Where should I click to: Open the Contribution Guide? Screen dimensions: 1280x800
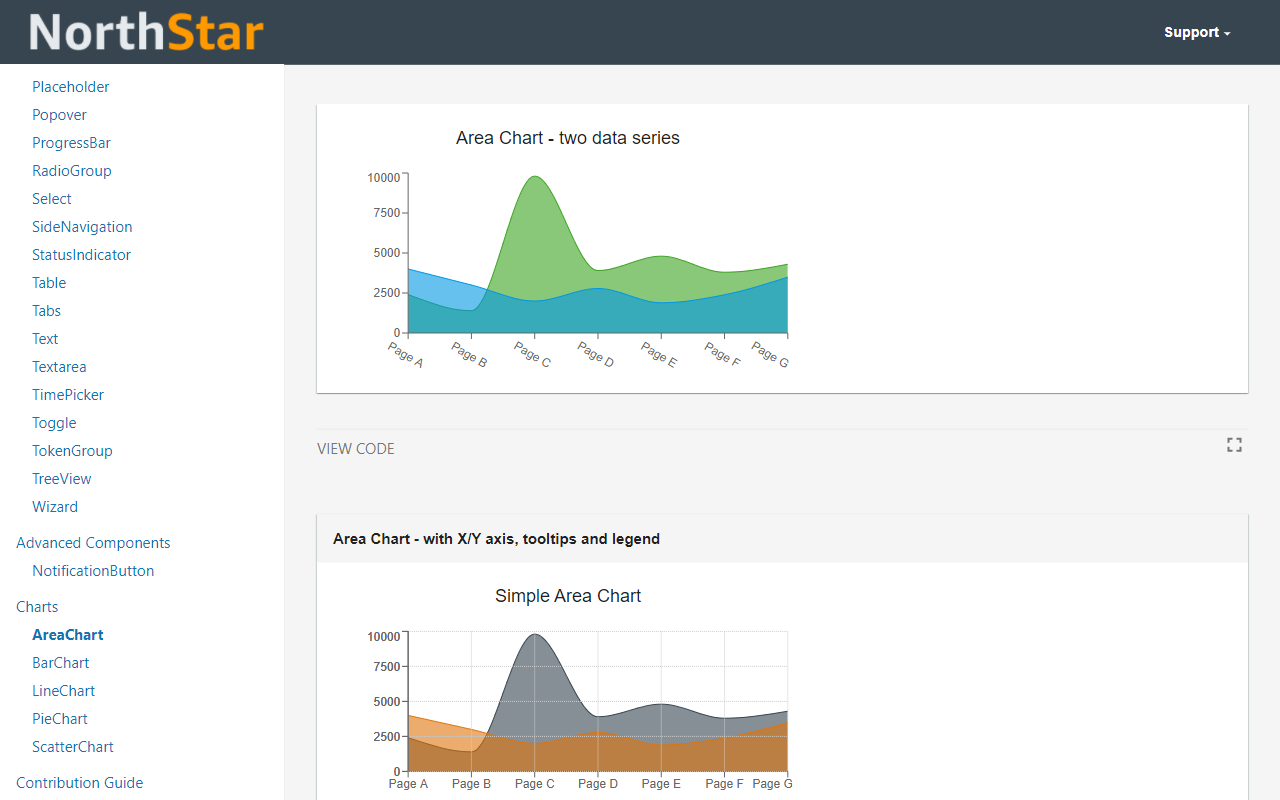79,782
